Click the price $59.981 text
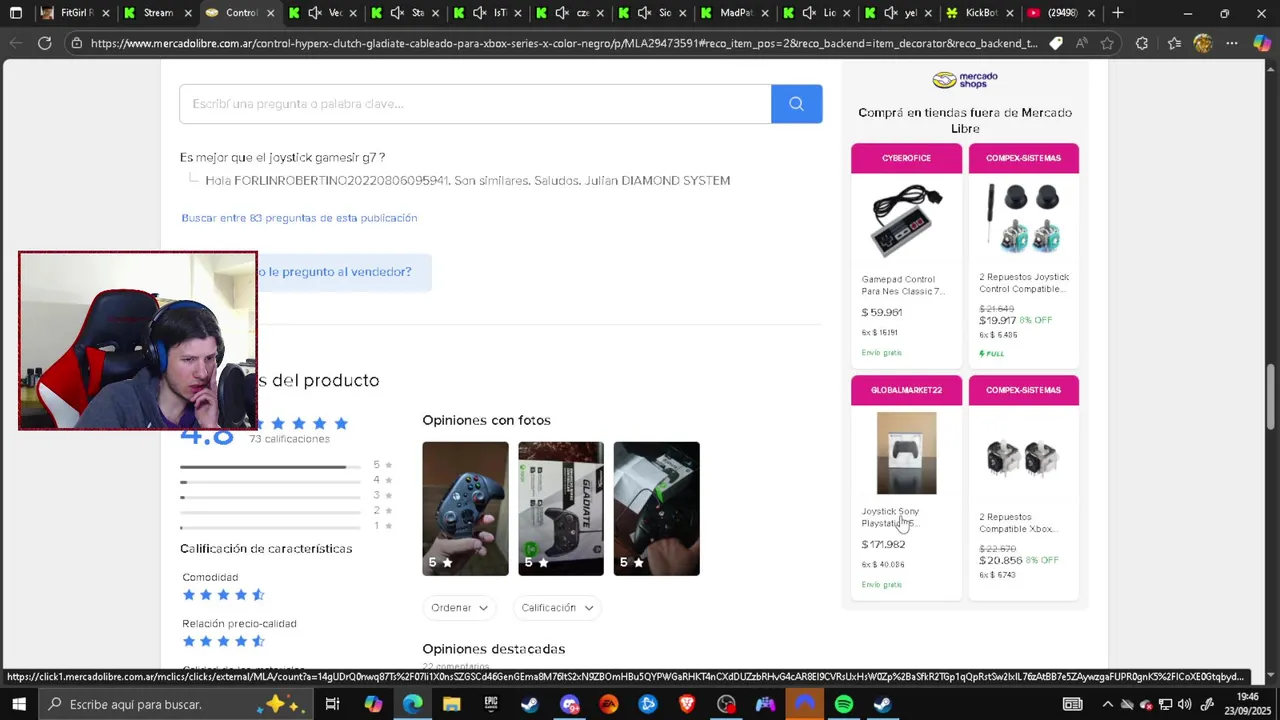The height and width of the screenshot is (720, 1280). coord(882,312)
